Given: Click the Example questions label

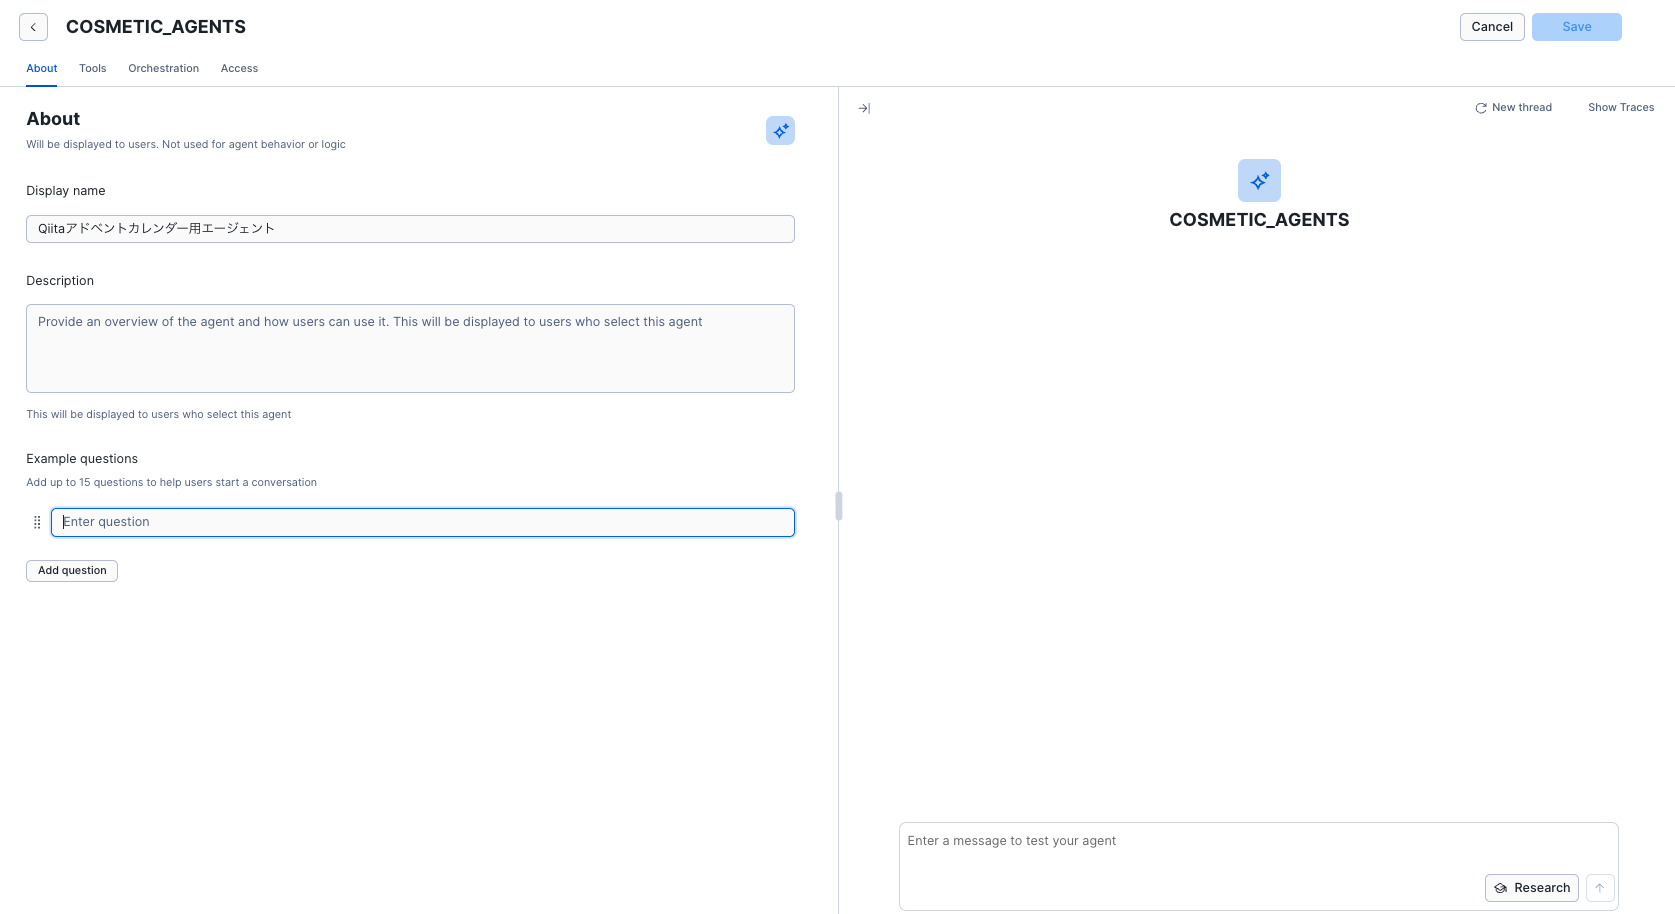Looking at the screenshot, I should pyautogui.click(x=82, y=459).
